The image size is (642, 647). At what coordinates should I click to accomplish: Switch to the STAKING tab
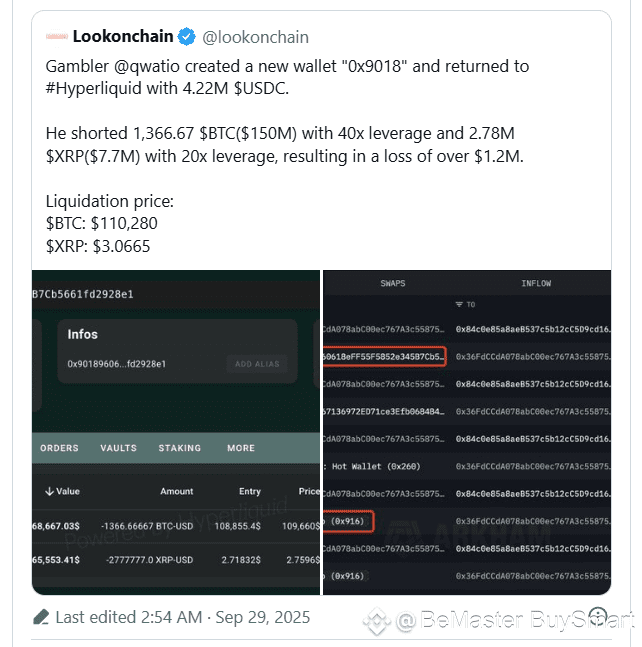click(179, 448)
